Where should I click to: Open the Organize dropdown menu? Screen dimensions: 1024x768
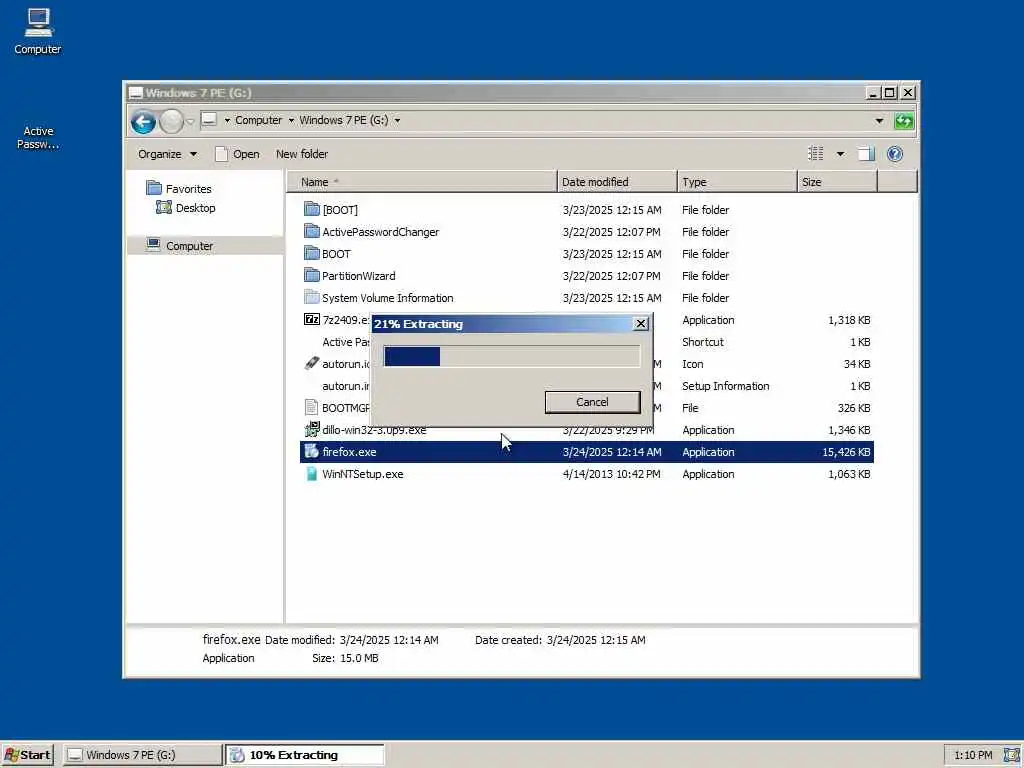tap(167, 154)
